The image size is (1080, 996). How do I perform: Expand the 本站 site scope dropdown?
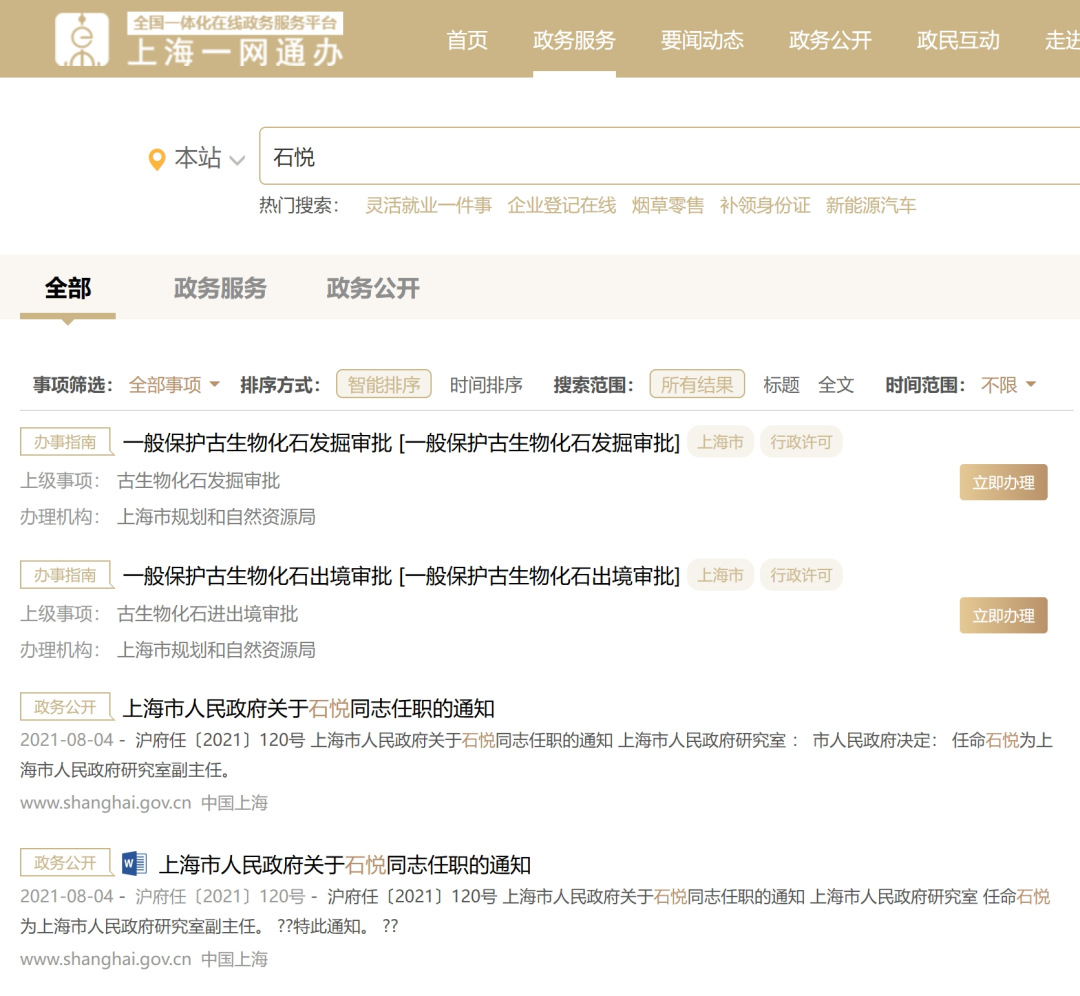click(209, 158)
